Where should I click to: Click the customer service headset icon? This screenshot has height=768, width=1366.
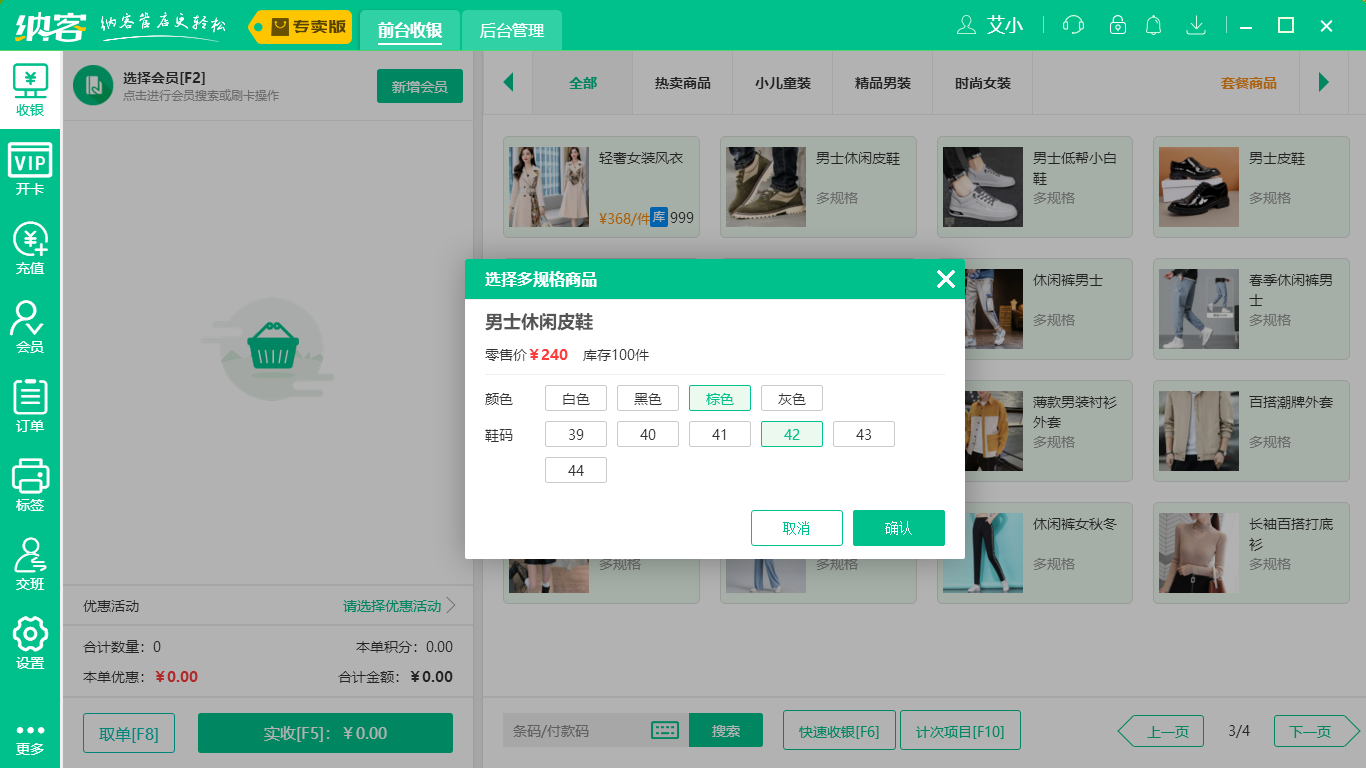1073,25
